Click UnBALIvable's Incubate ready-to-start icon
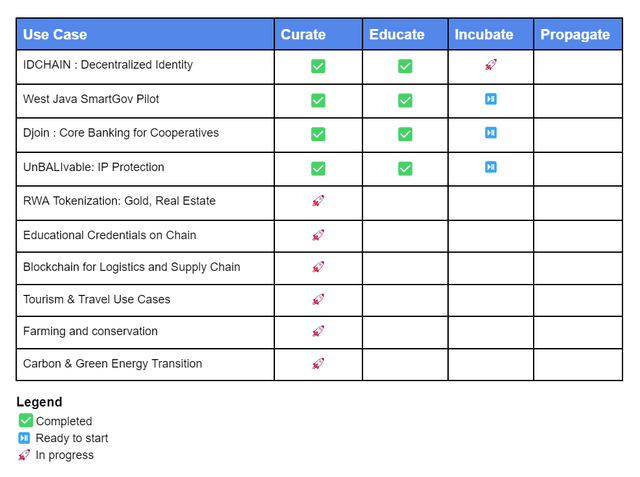The height and width of the screenshot is (477, 640). point(491,167)
